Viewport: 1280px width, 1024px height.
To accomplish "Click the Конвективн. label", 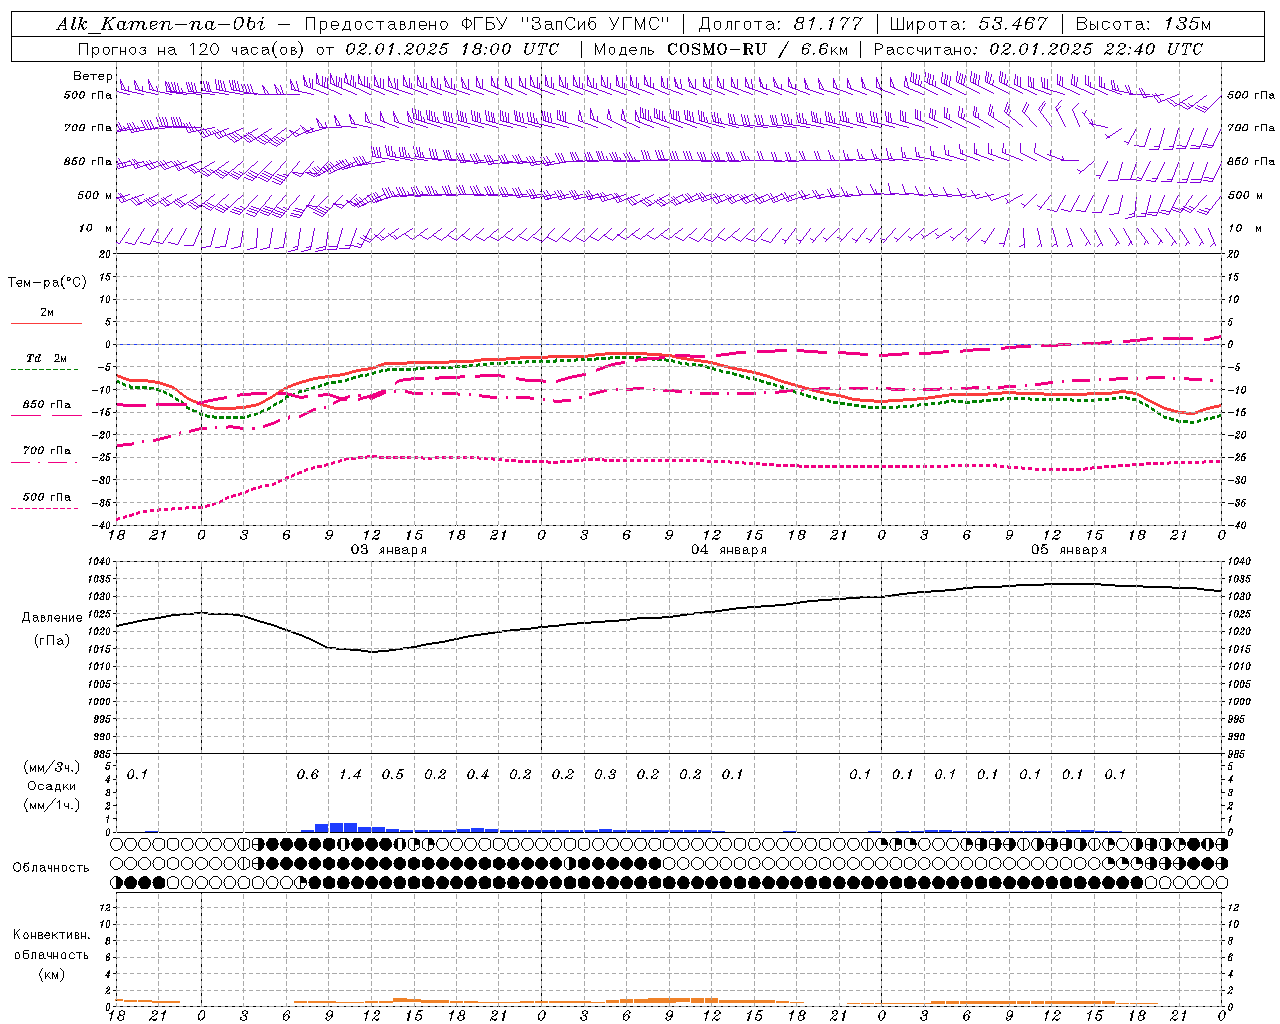I will [x=51, y=935].
